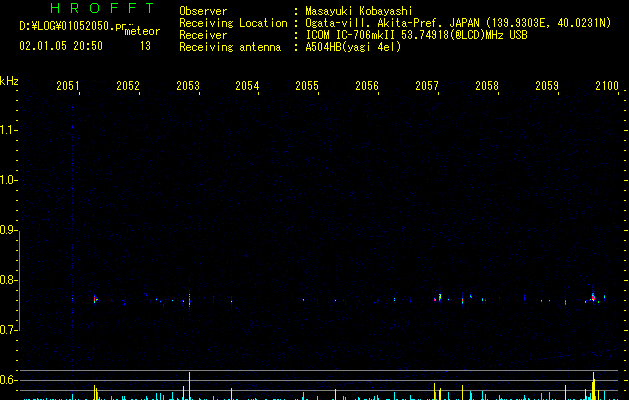Click the Receiver label
The image size is (629, 400).
pyautogui.click(x=203, y=35)
